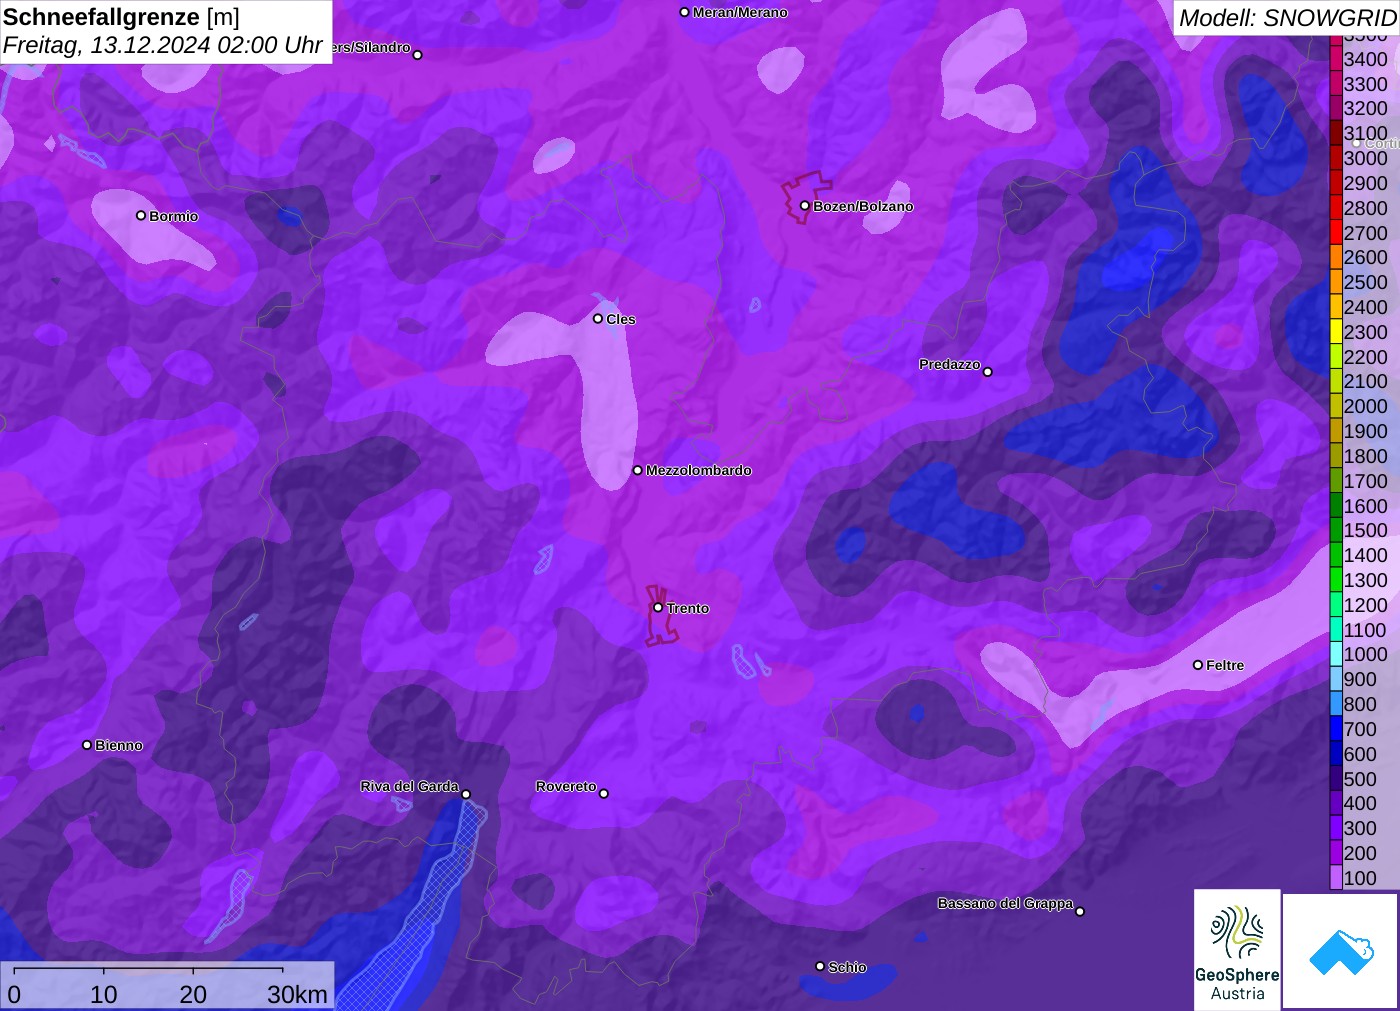
Task: Click the 2300 yellow legend swatch
Action: coord(1336,332)
